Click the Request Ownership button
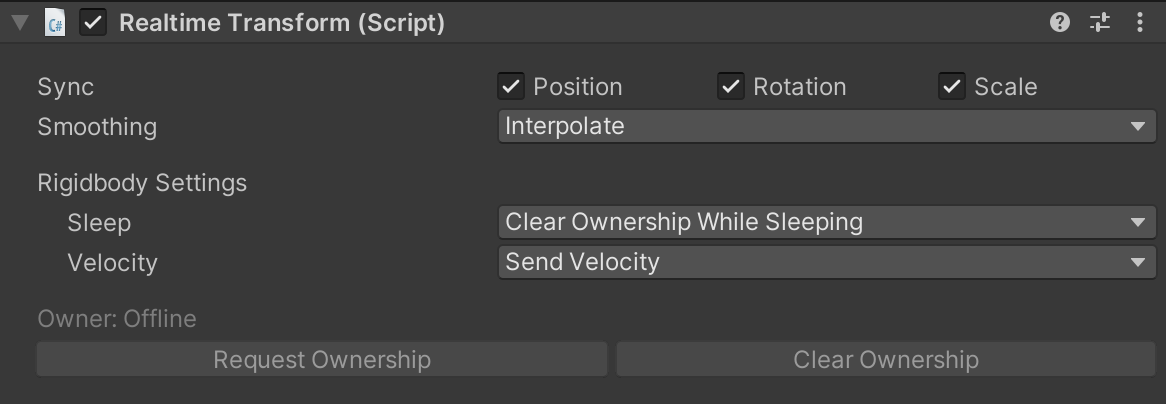 point(322,360)
